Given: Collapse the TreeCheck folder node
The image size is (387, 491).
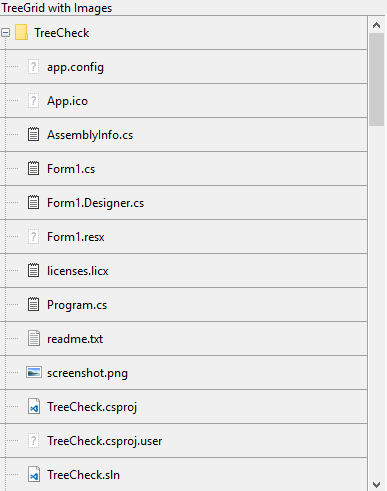Looking at the screenshot, I should tap(5, 33).
